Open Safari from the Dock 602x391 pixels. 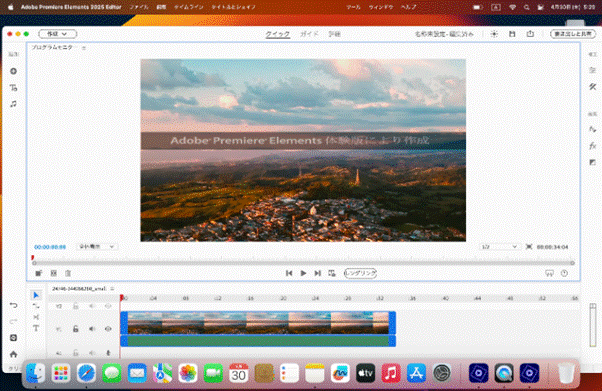tap(86, 373)
